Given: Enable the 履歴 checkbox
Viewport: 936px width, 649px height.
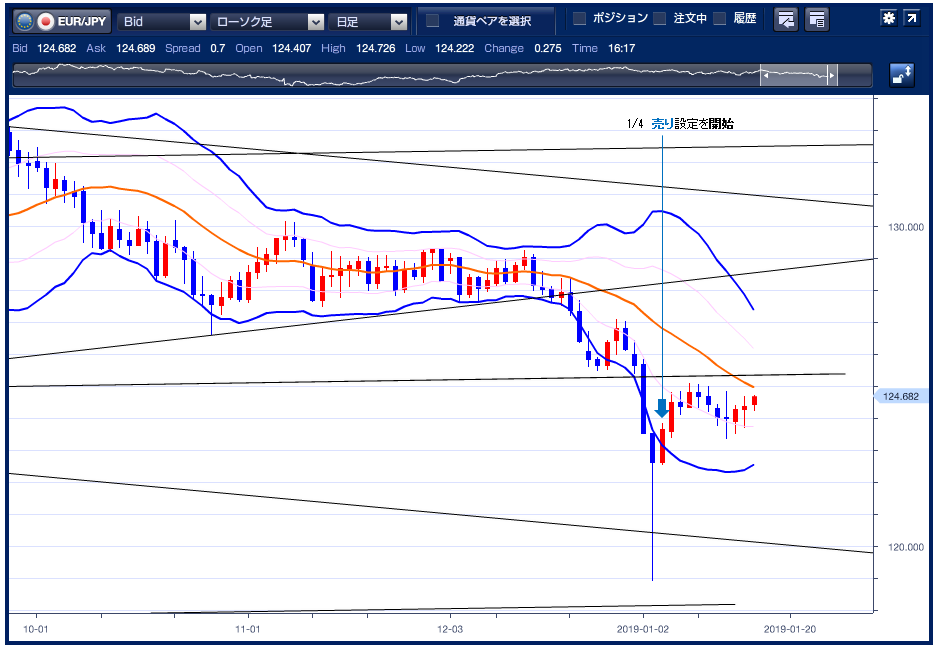Looking at the screenshot, I should coord(720,19).
